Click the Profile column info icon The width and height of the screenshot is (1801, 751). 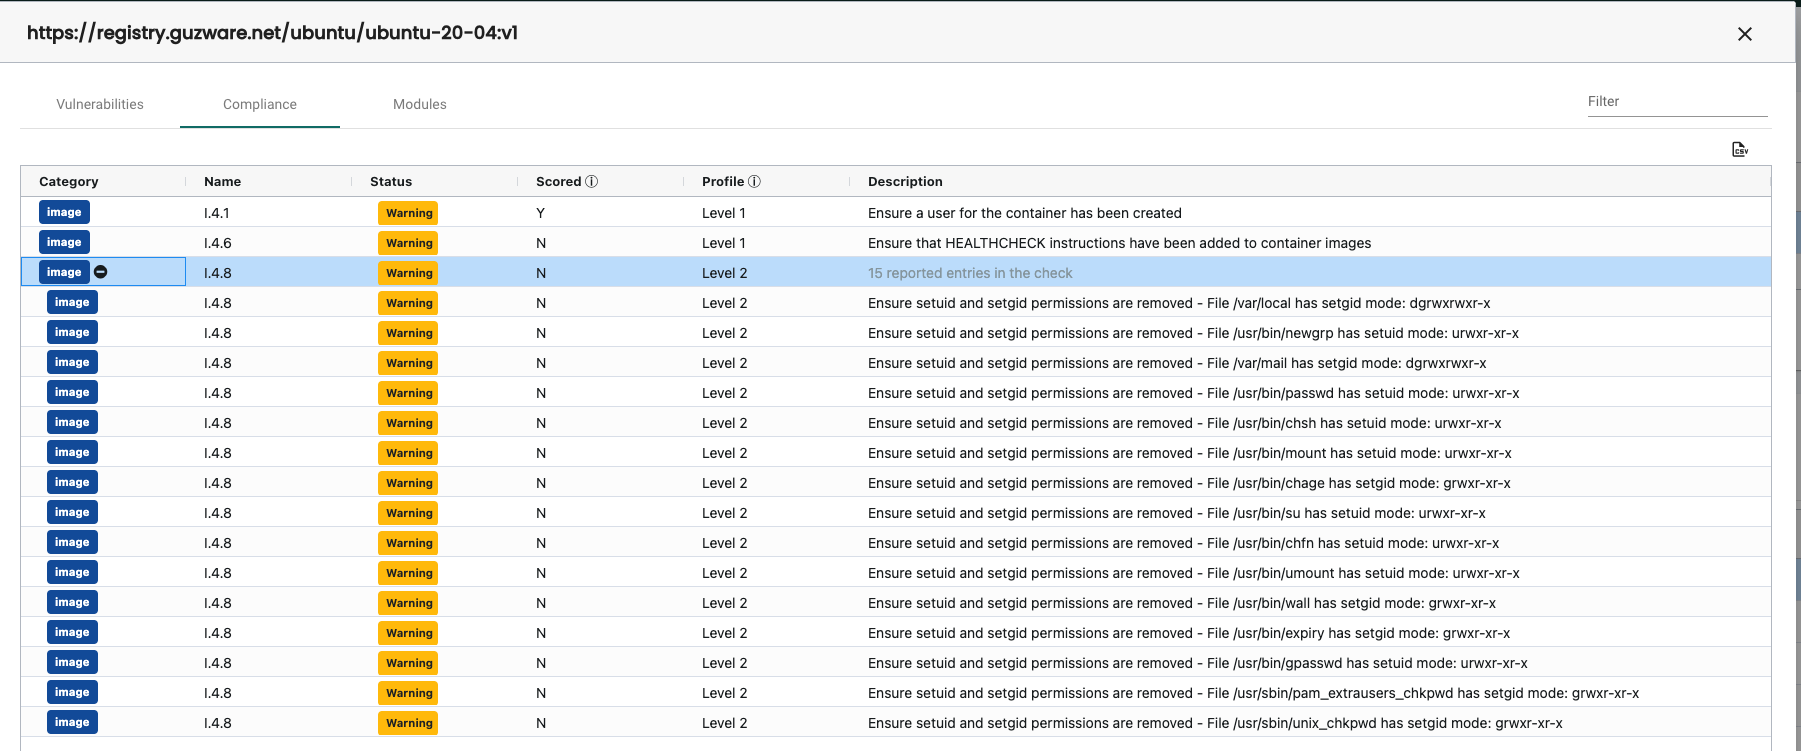click(755, 181)
